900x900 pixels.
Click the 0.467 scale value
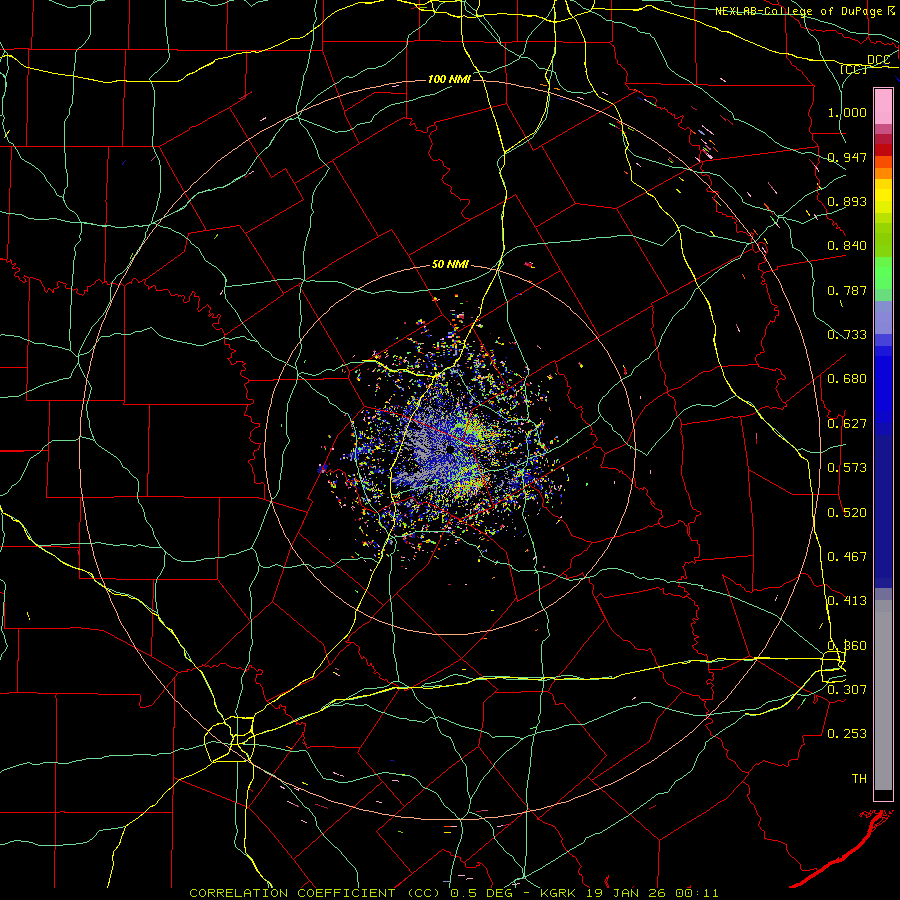click(847, 557)
